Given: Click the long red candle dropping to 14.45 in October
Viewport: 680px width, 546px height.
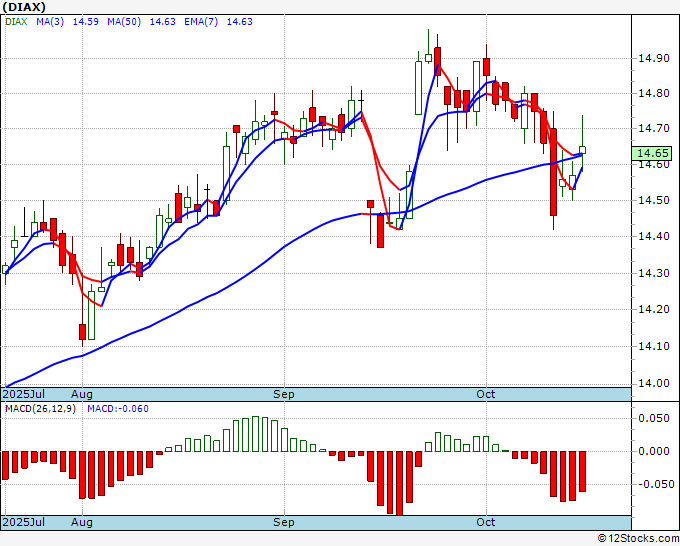Looking at the screenshot, I should 553,172.
